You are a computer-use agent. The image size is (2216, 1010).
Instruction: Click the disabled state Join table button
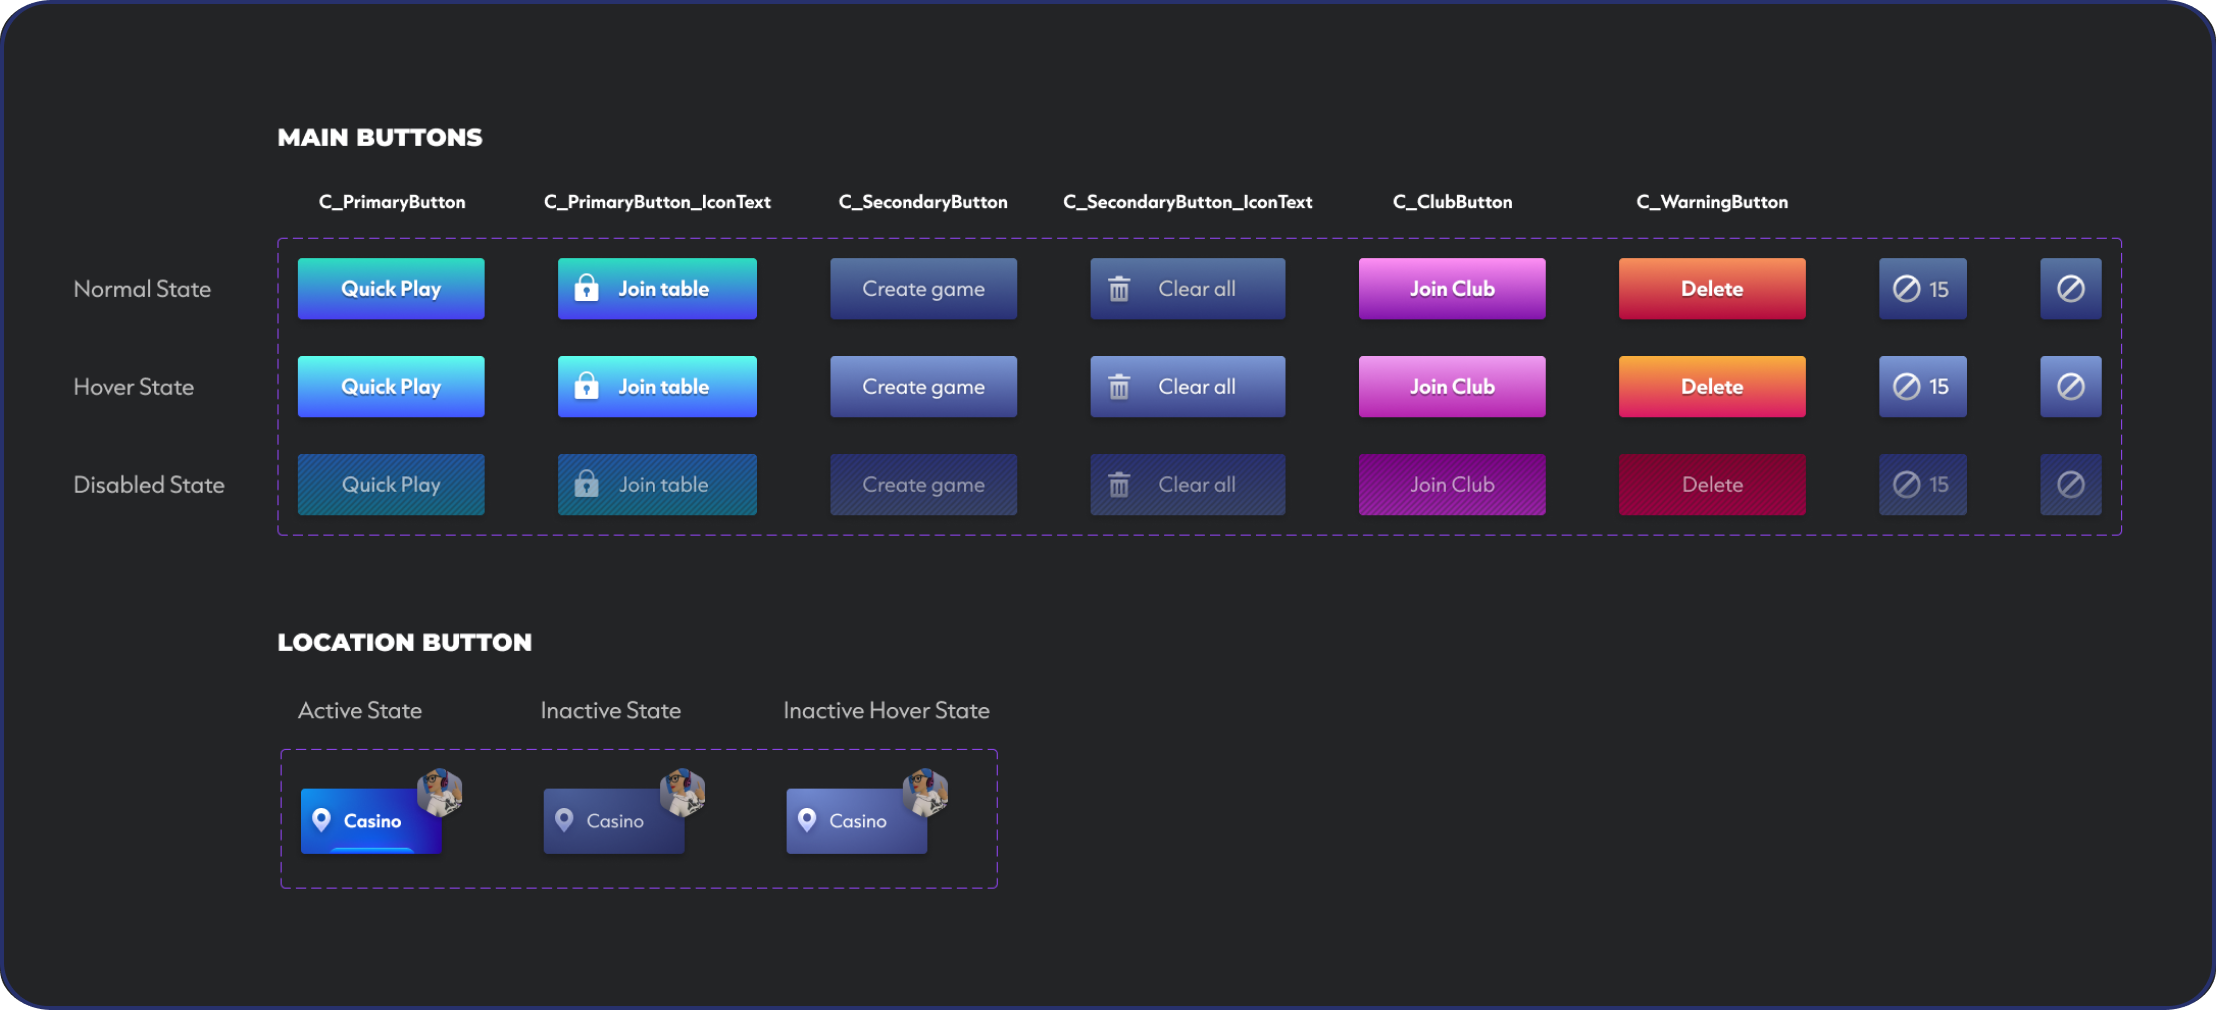657,485
